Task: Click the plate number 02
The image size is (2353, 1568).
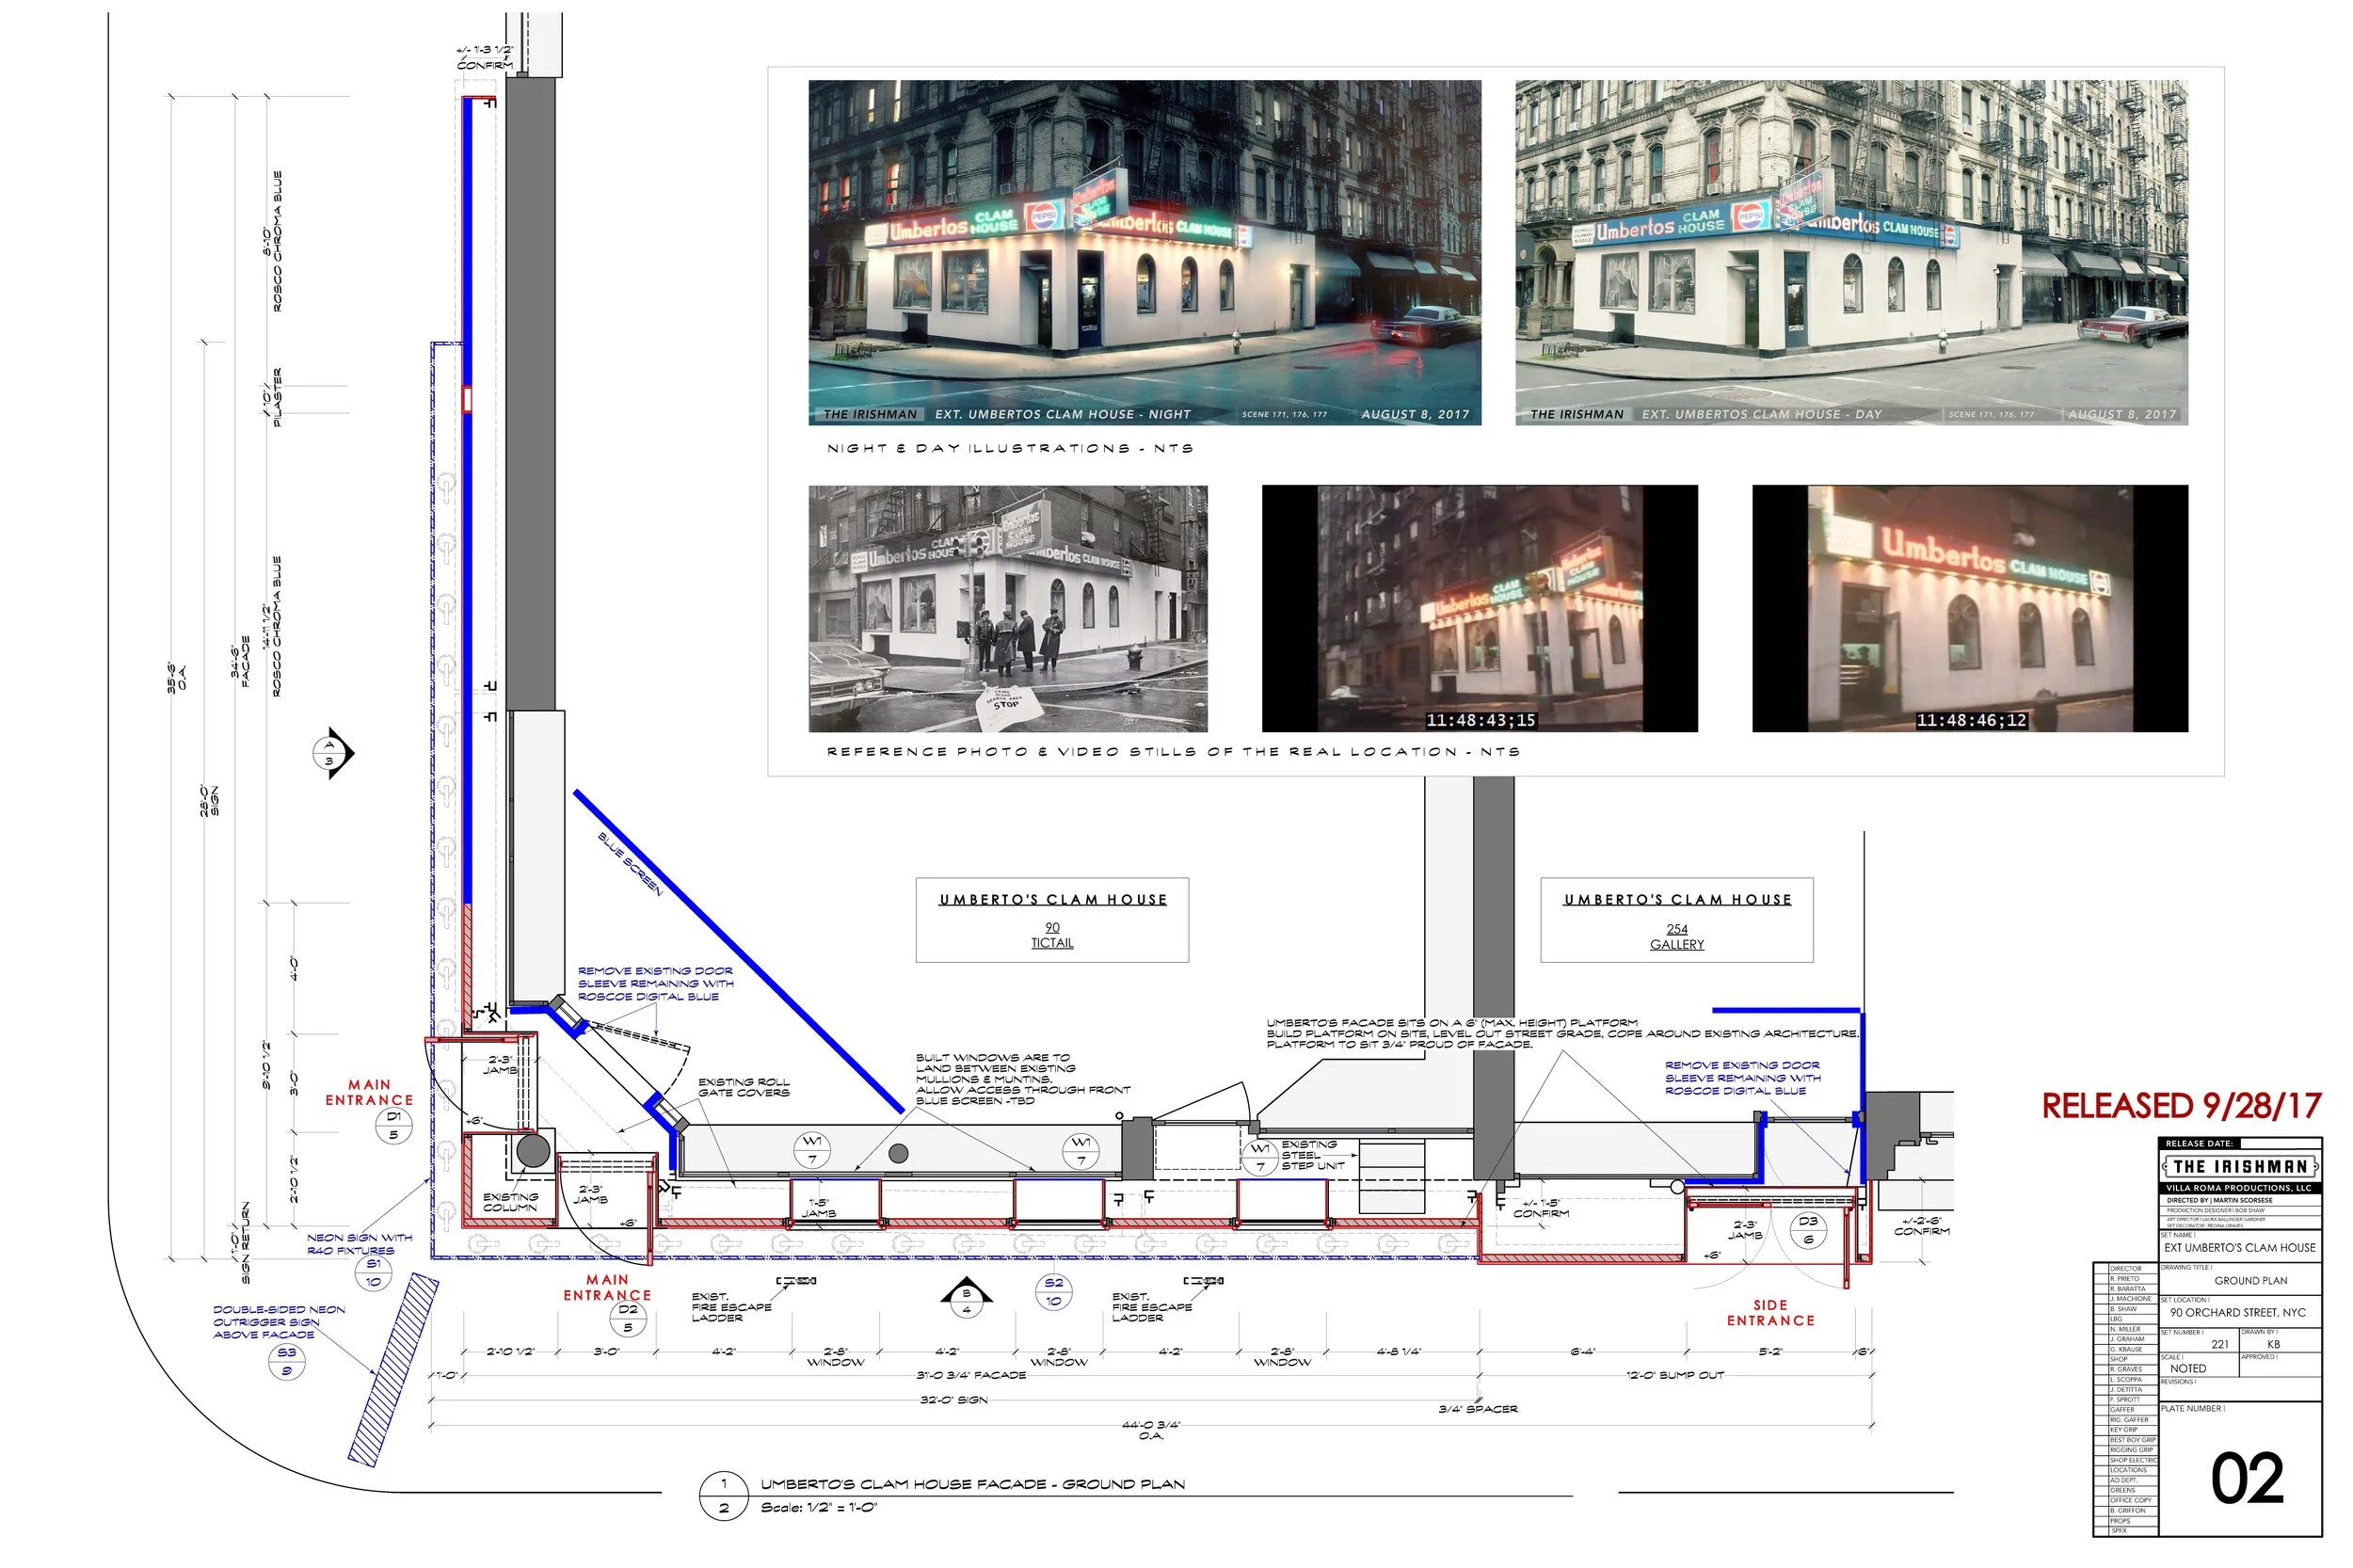Action: click(x=2246, y=1480)
